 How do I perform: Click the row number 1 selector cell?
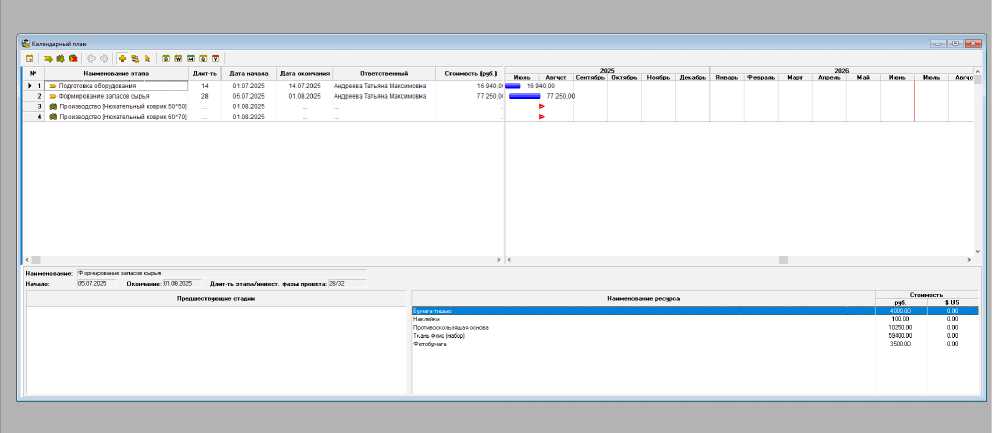click(34, 85)
